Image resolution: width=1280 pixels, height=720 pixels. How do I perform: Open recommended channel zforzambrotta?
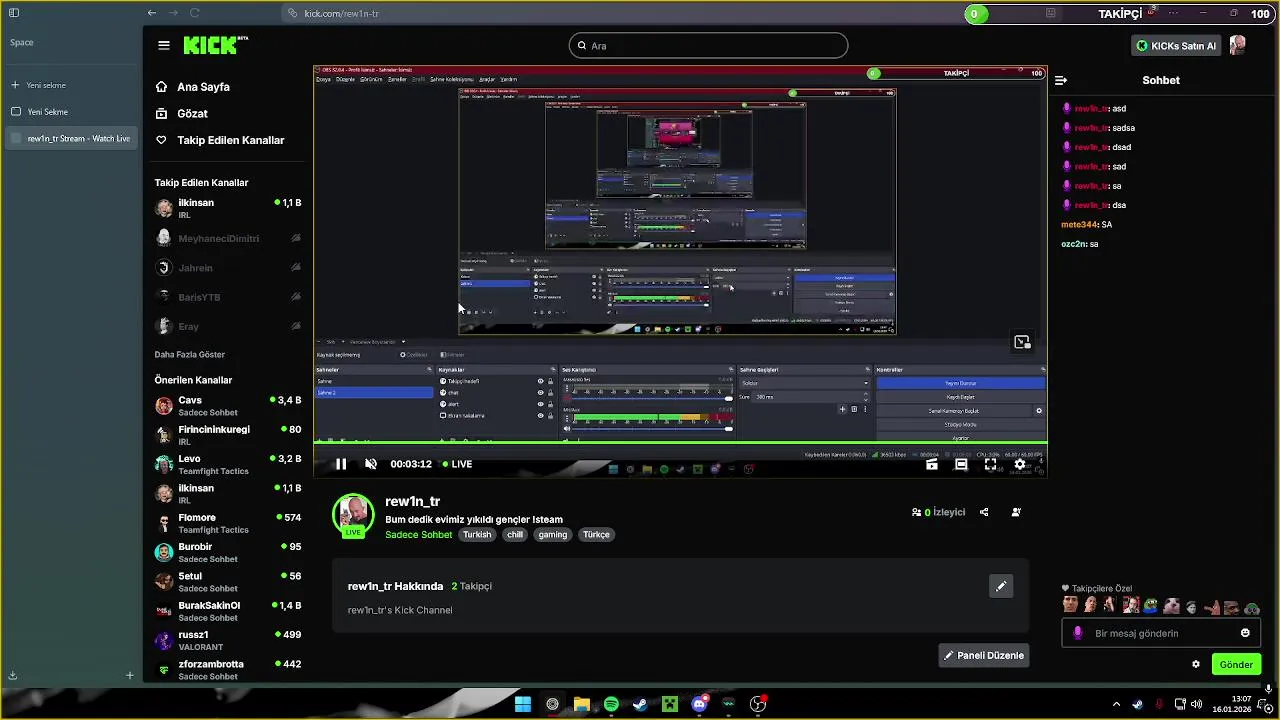(x=228, y=669)
